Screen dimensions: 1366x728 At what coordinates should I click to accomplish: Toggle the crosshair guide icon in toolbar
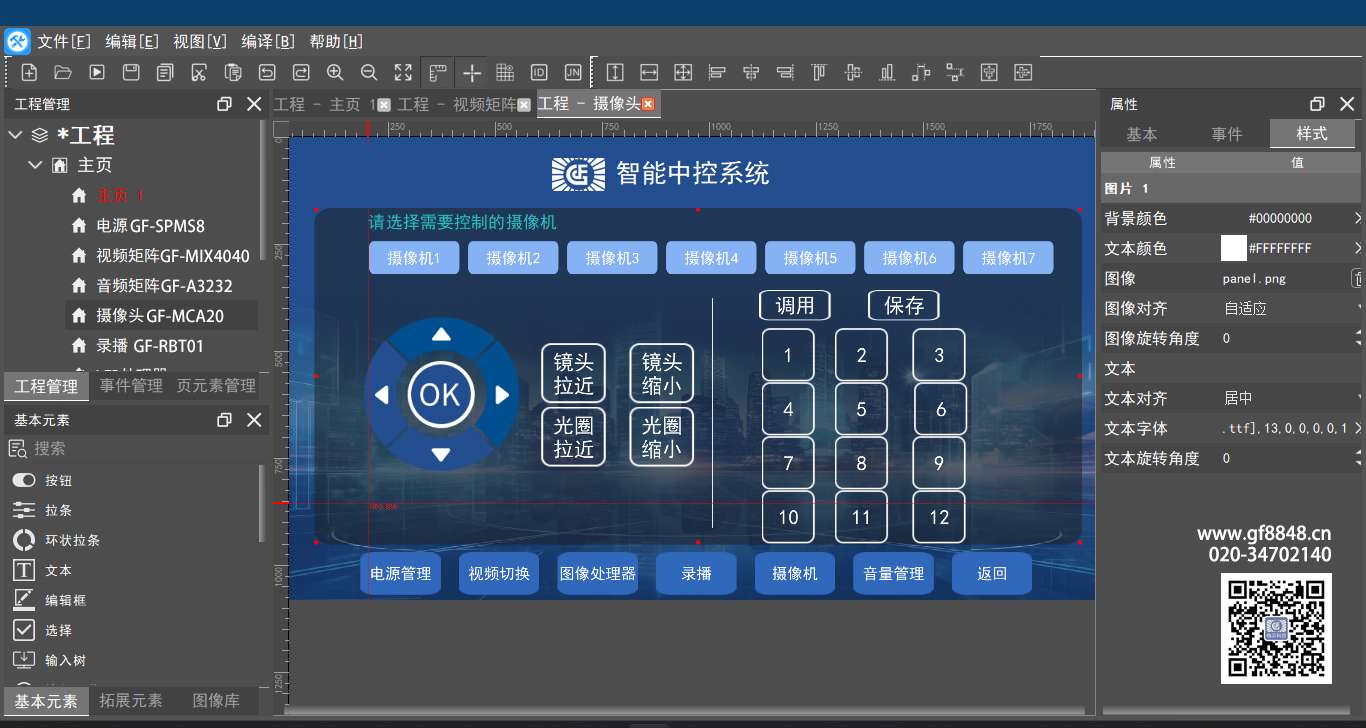click(471, 72)
